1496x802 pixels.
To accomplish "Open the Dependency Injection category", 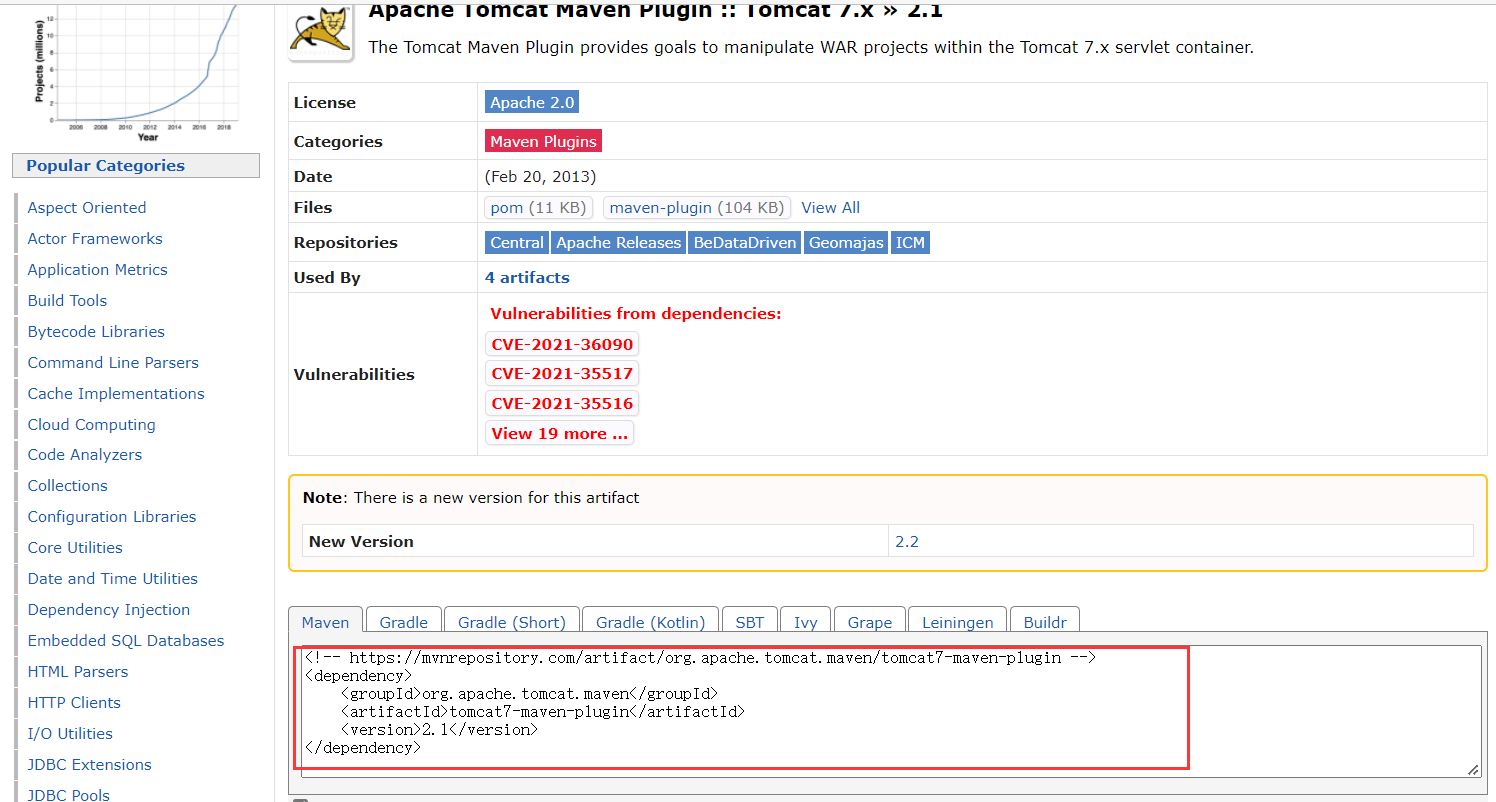I will 109,610.
